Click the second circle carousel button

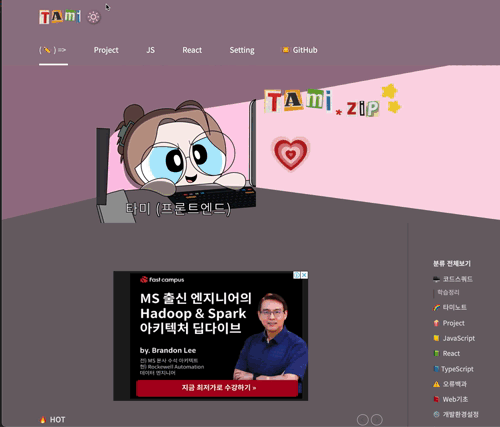point(377,420)
